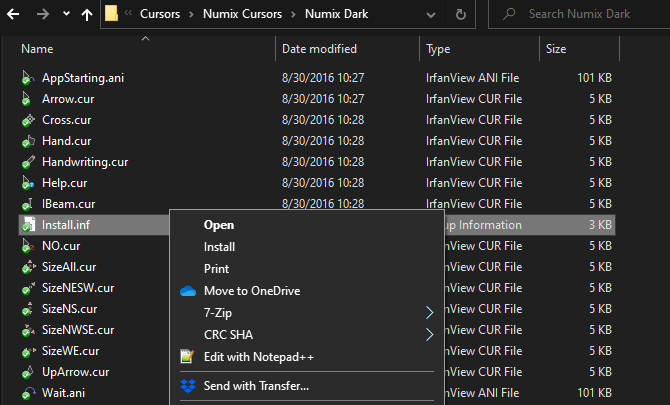The height and width of the screenshot is (405, 670).
Task: Open the CRC SHA submenu
Action: pos(307,335)
